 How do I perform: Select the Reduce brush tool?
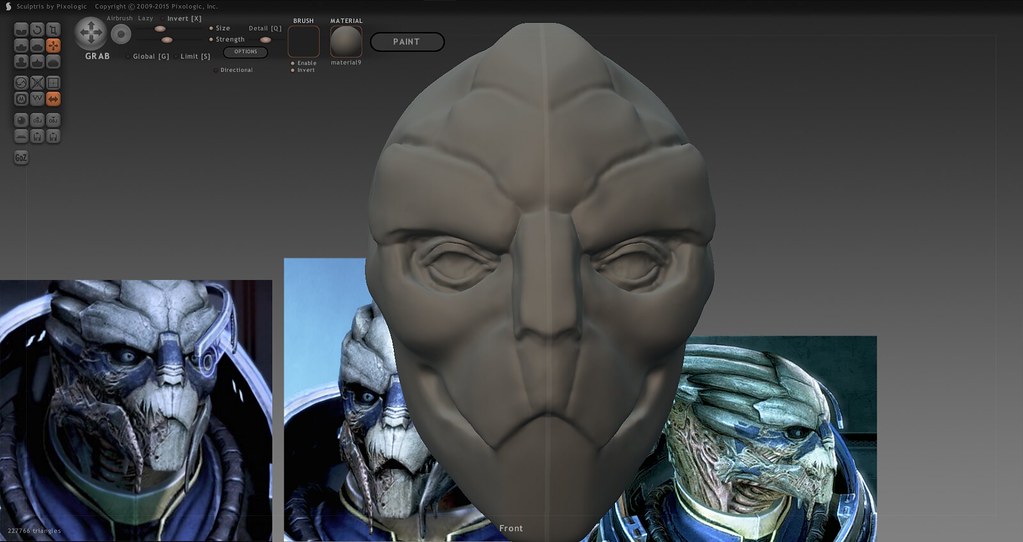(21, 83)
